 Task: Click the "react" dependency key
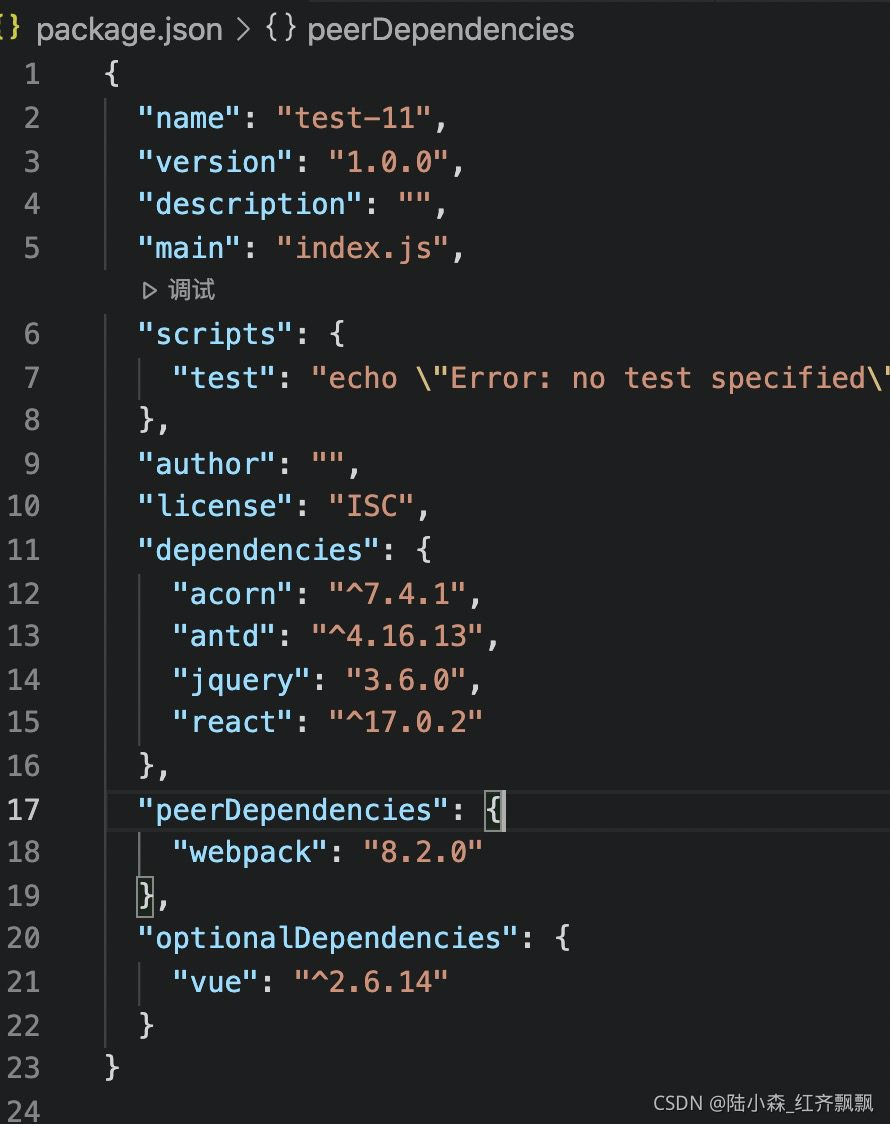232,722
